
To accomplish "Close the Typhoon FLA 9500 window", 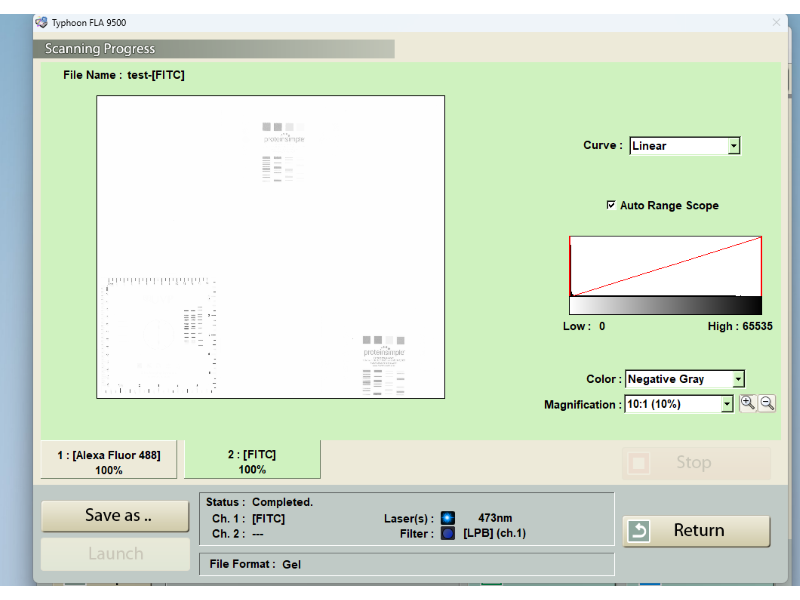I will click(776, 22).
